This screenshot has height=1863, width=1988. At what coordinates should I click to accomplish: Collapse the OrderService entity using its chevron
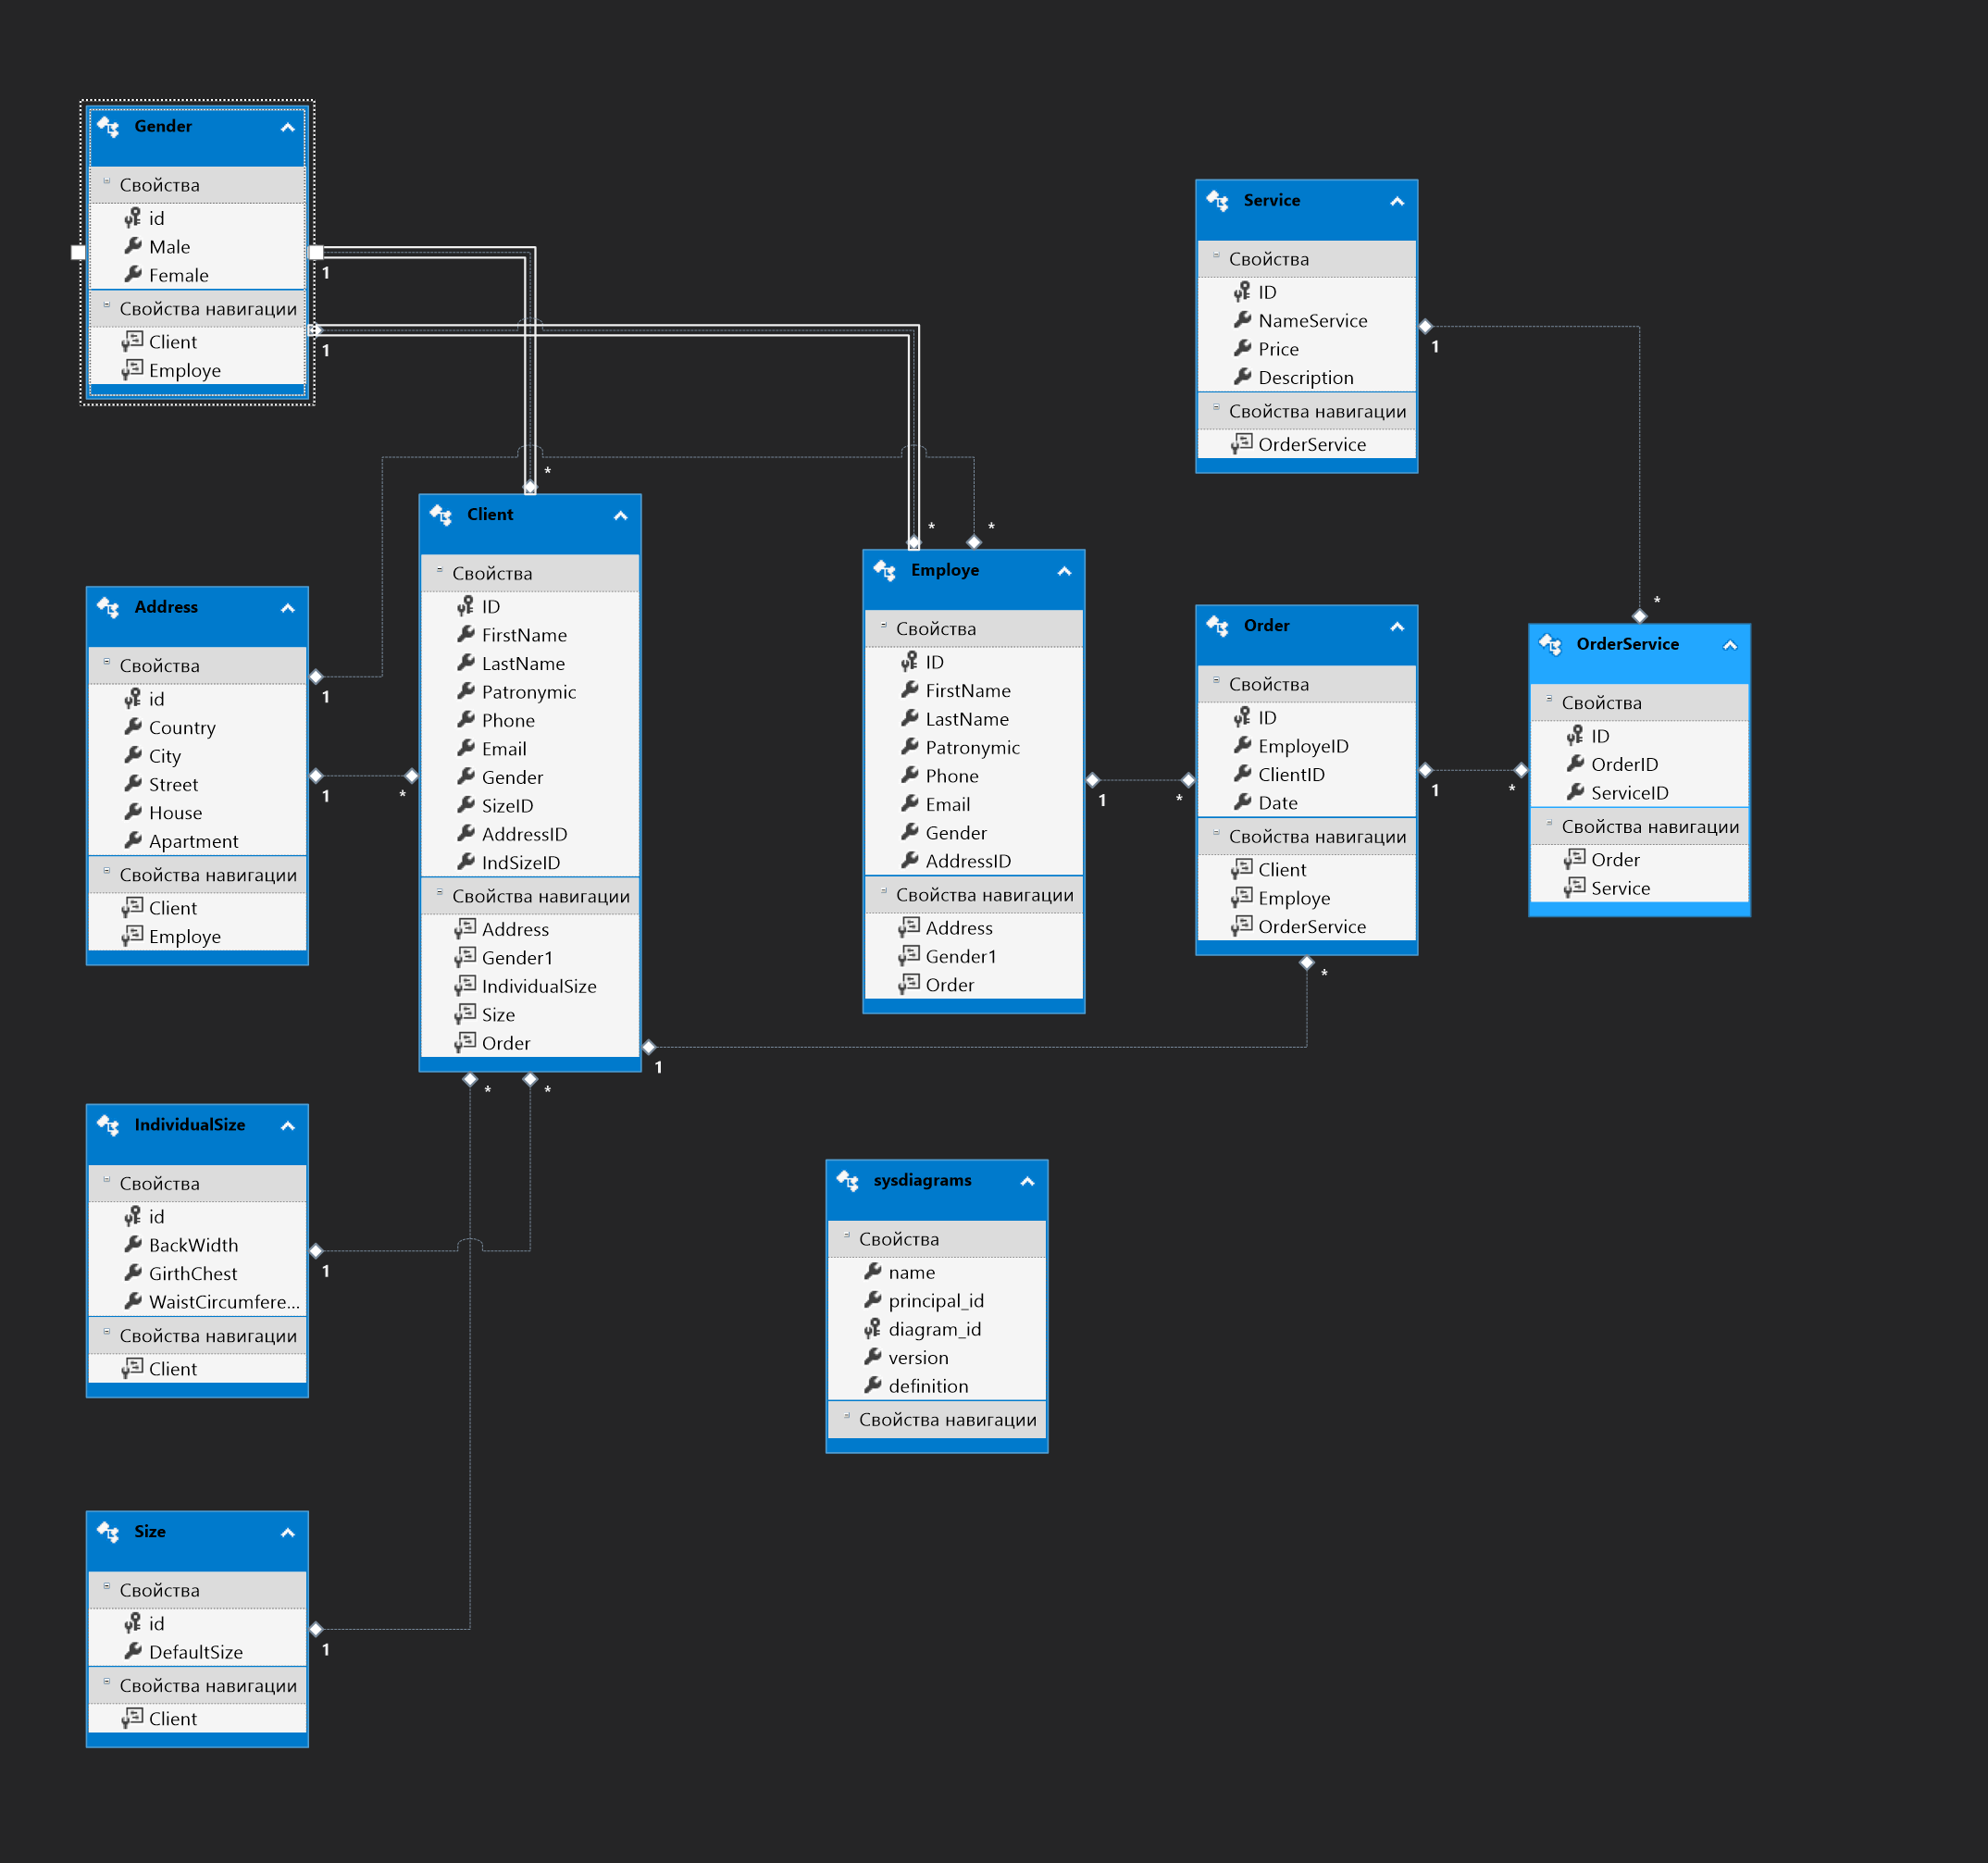(x=1730, y=646)
